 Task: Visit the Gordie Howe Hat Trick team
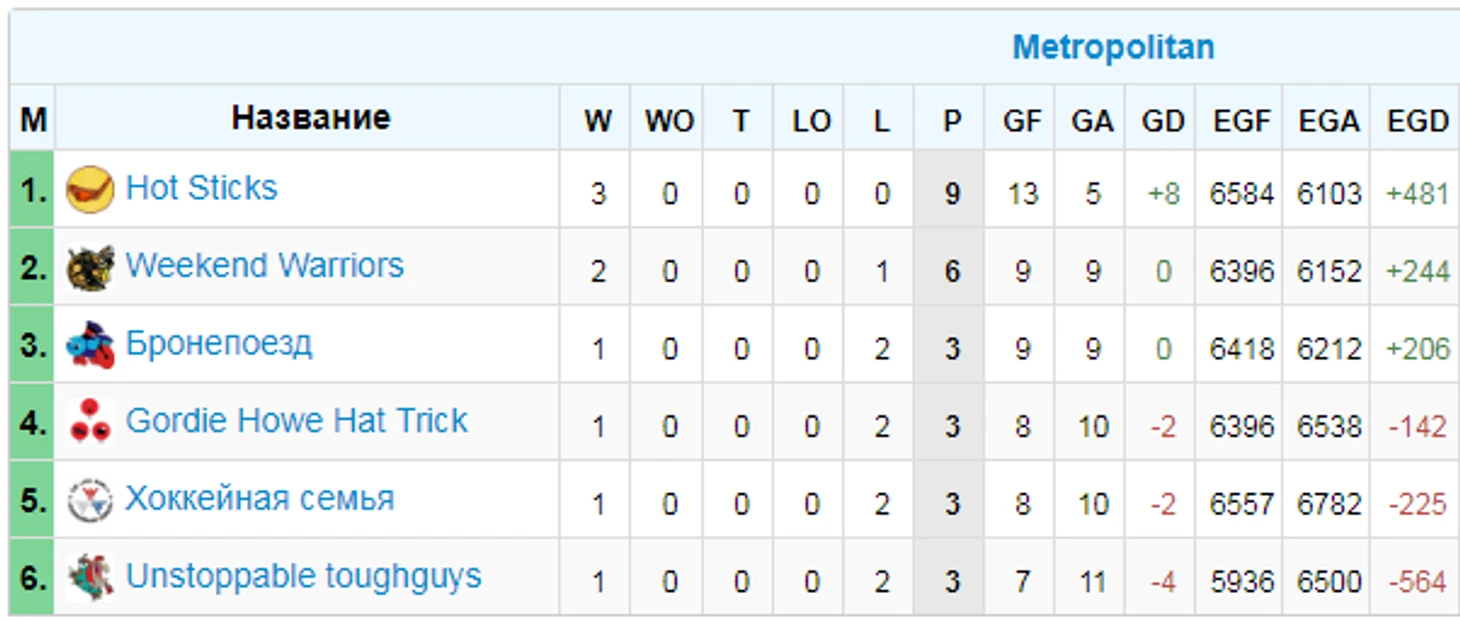pos(297,421)
